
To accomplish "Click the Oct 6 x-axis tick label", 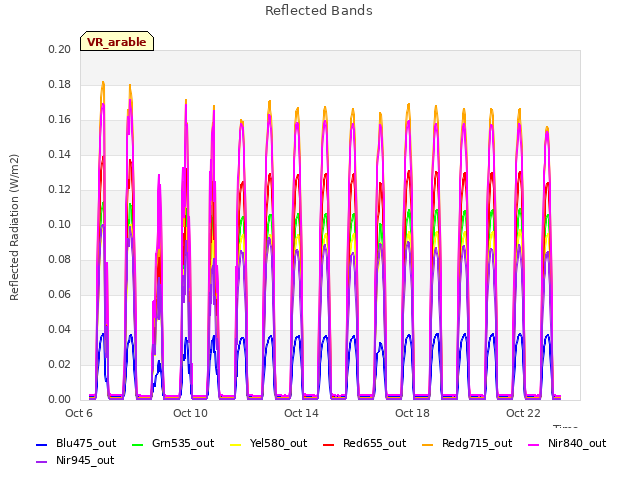I will 79,413.
